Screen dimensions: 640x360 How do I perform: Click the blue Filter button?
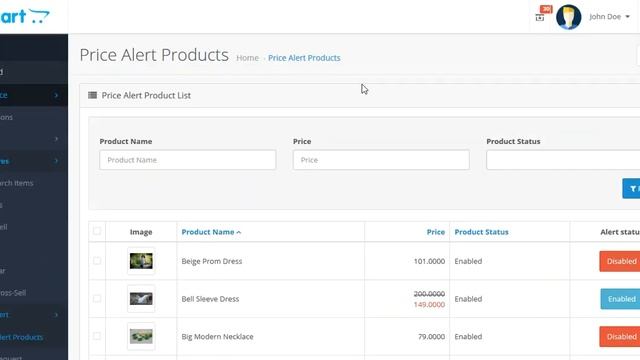tap(631, 189)
